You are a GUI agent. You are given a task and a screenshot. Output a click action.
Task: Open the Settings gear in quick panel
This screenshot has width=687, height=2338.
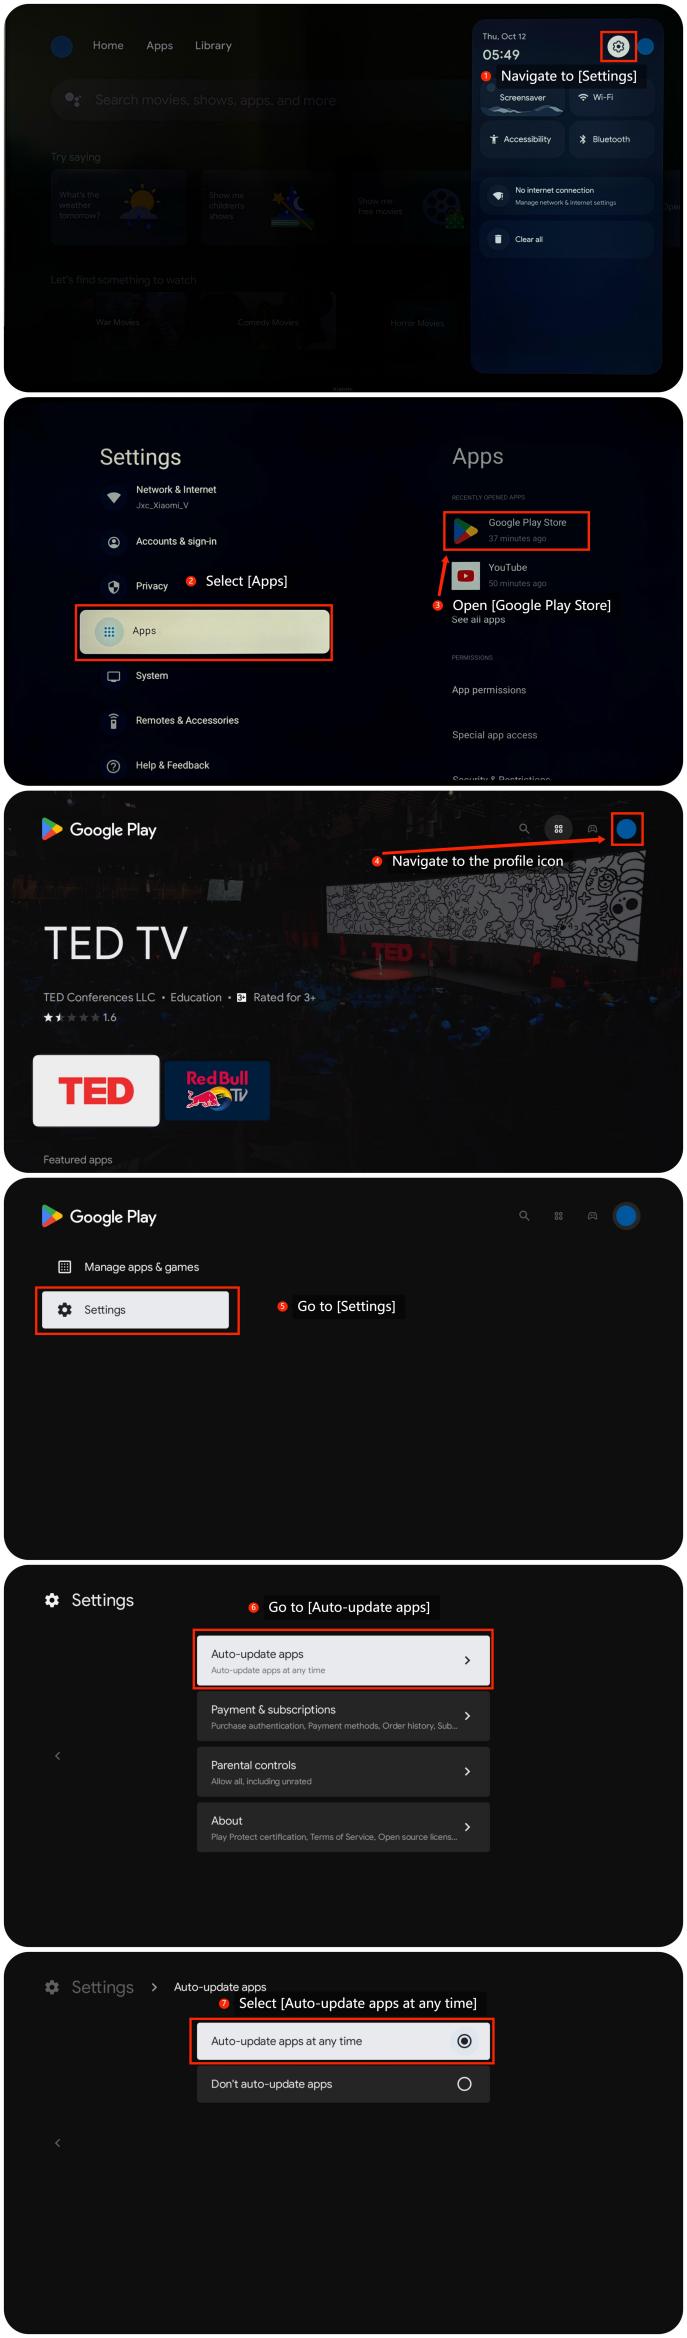point(618,46)
